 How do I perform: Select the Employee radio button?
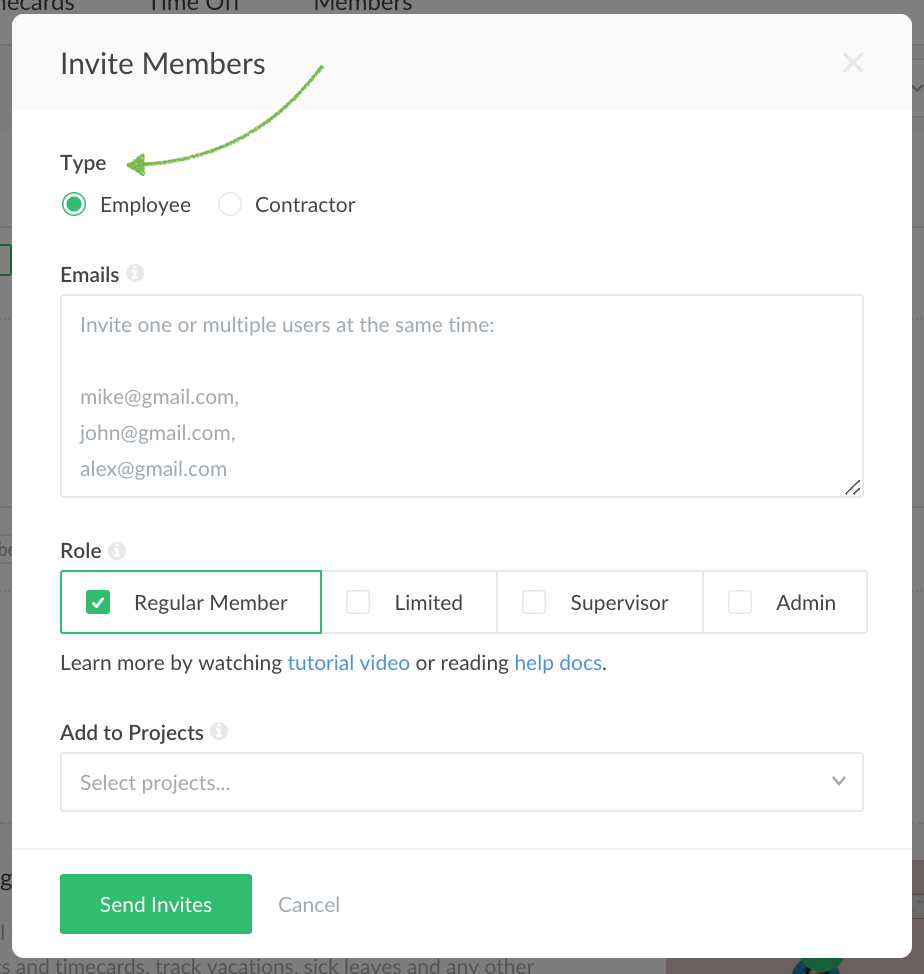click(x=74, y=205)
